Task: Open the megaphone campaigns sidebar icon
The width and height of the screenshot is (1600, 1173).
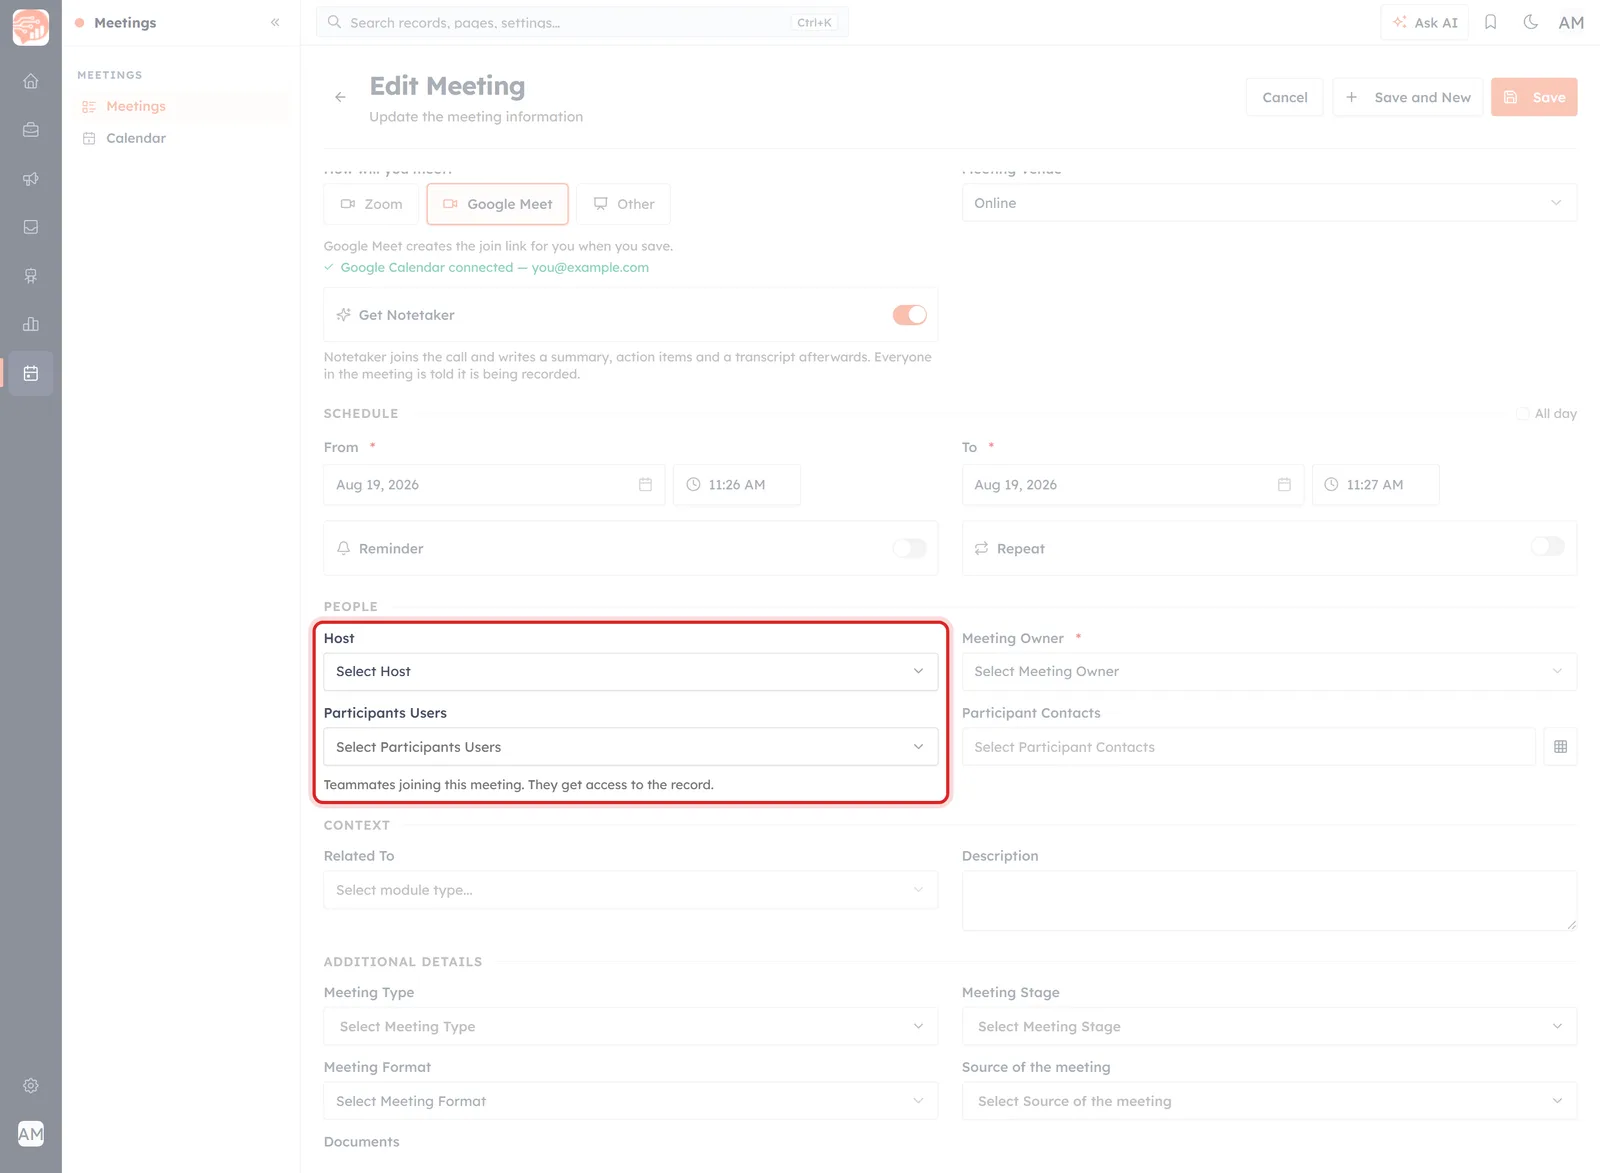Action: click(31, 179)
